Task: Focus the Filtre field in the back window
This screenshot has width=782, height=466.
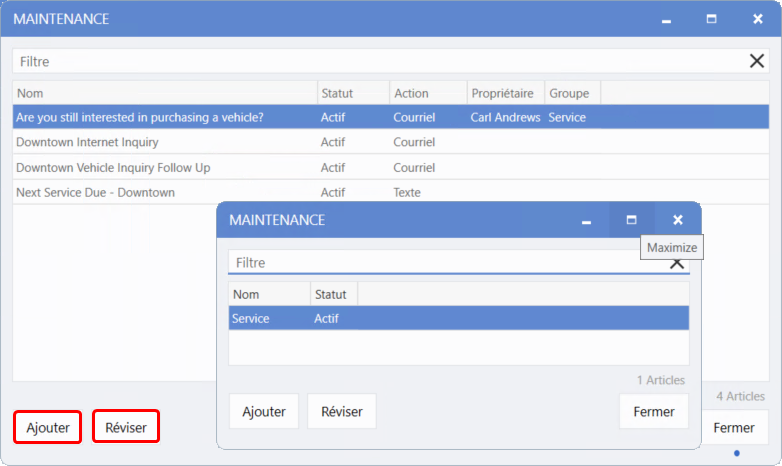Action: click(380, 61)
